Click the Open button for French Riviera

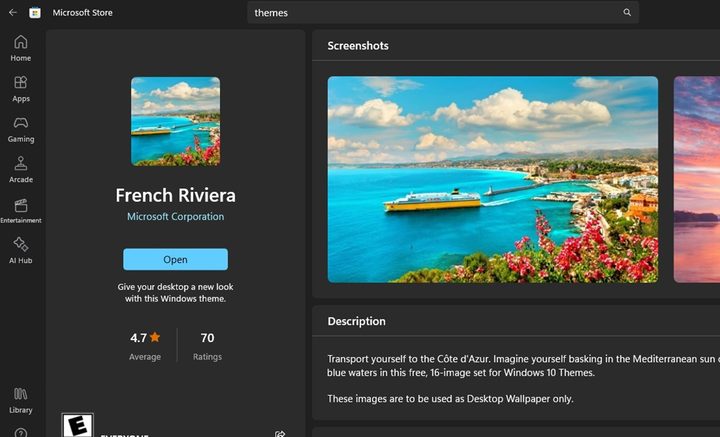pyautogui.click(x=175, y=259)
